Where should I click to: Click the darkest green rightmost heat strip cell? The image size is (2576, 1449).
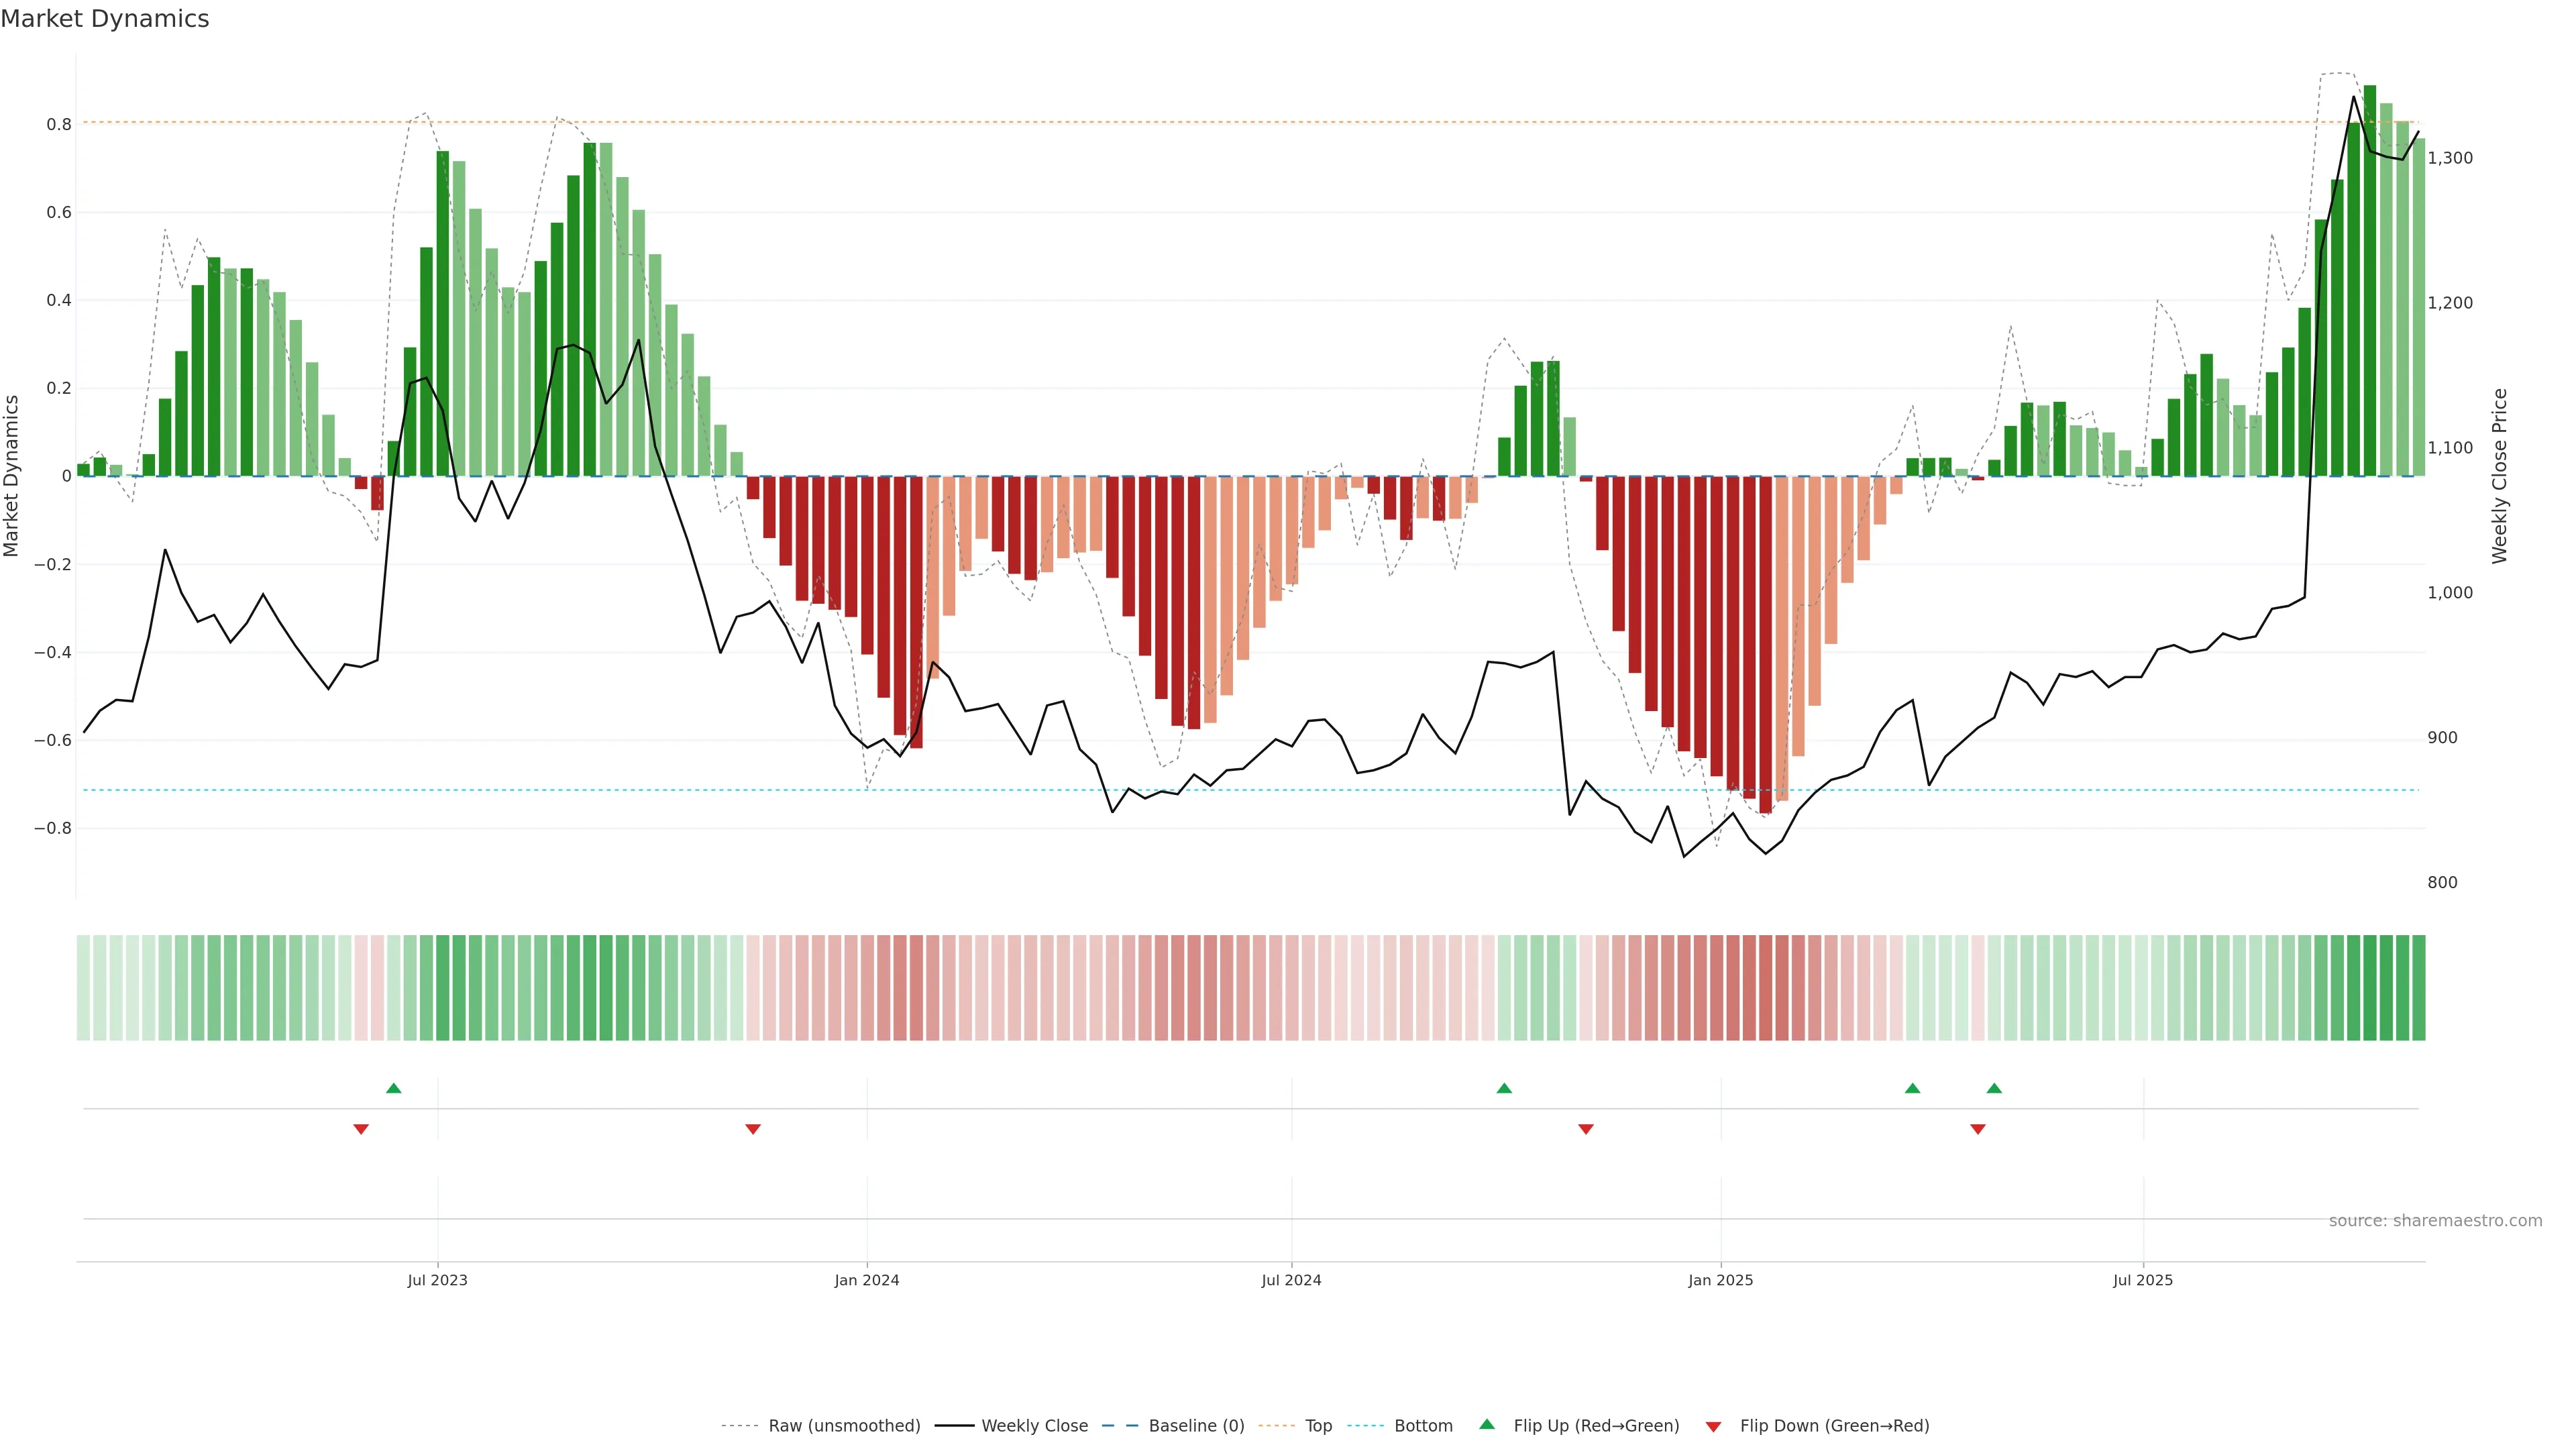coord(2418,988)
